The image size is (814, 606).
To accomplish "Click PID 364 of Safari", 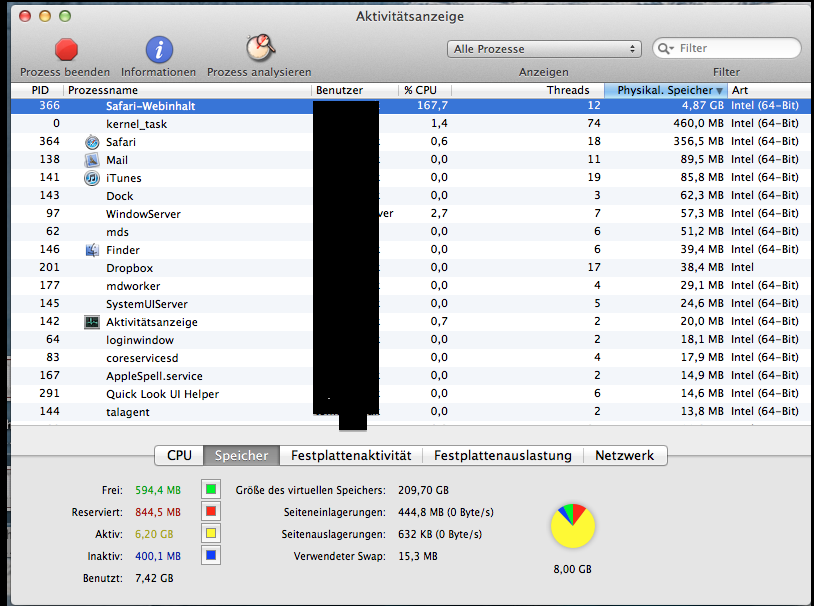I will tap(49, 141).
